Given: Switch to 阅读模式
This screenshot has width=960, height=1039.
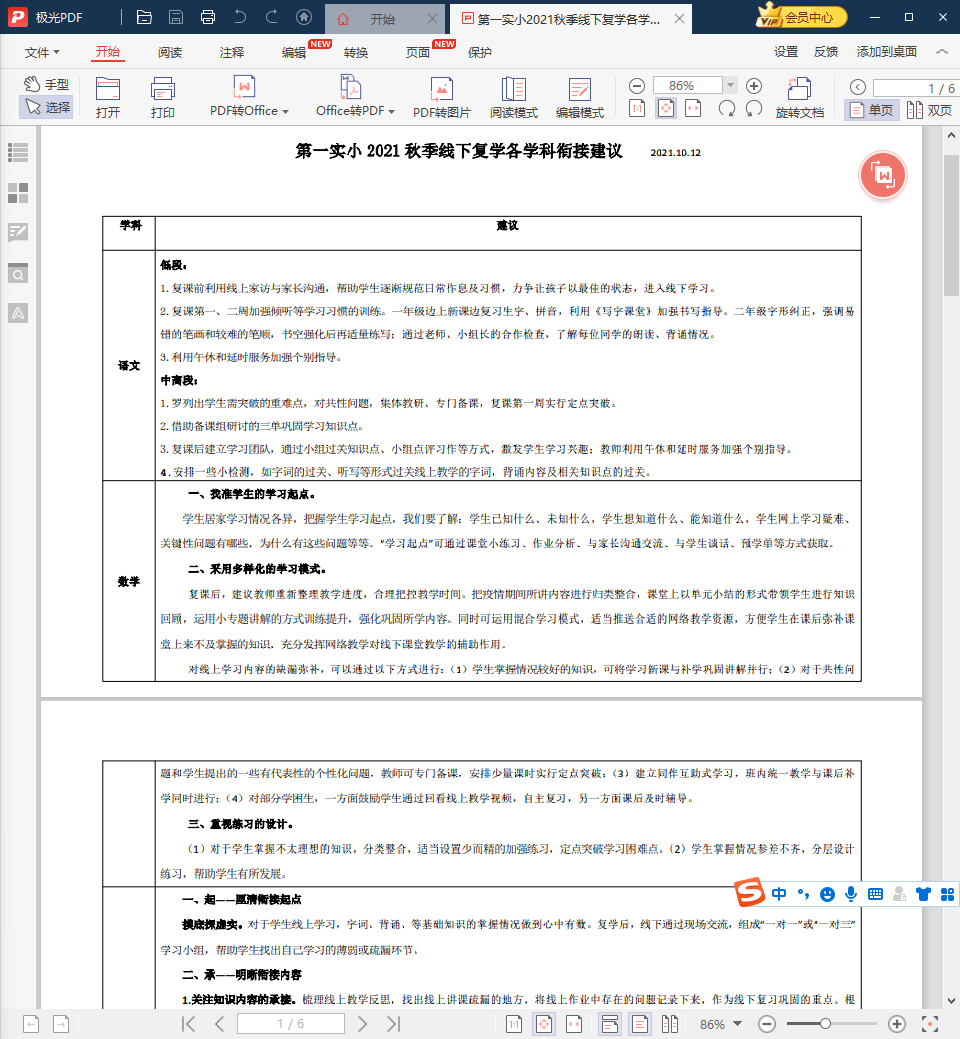Looking at the screenshot, I should pyautogui.click(x=513, y=97).
